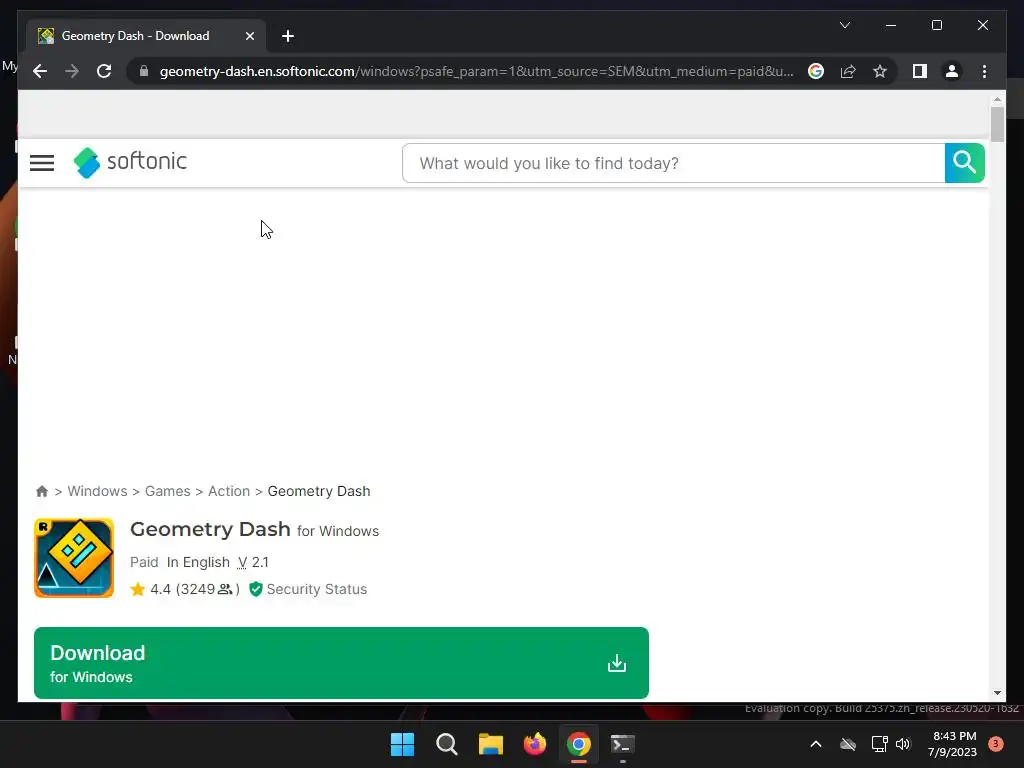The height and width of the screenshot is (768, 1024).
Task: Click the Google icon in address bar
Action: tap(816, 71)
